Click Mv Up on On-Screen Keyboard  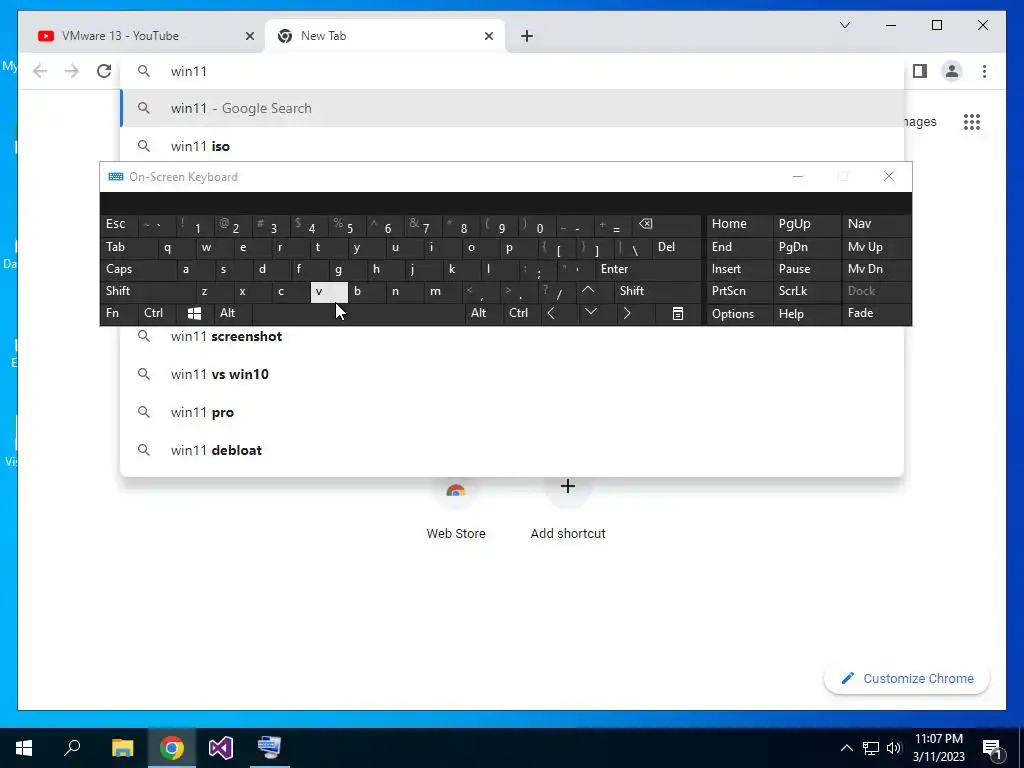point(876,247)
